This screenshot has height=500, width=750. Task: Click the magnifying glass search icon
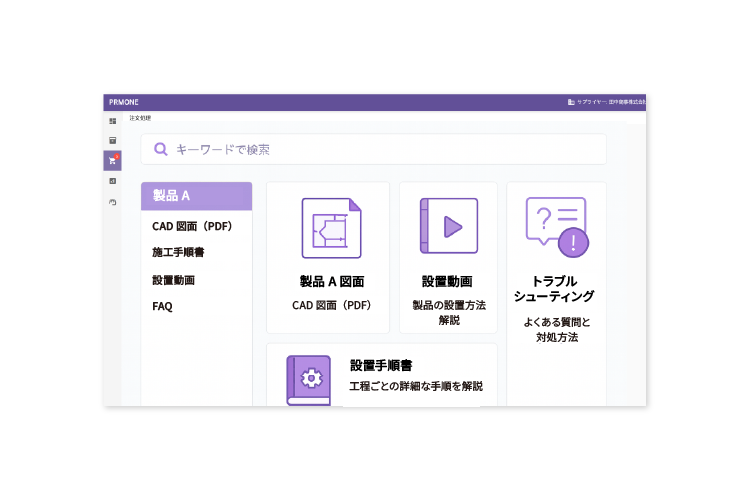[x=160, y=149]
